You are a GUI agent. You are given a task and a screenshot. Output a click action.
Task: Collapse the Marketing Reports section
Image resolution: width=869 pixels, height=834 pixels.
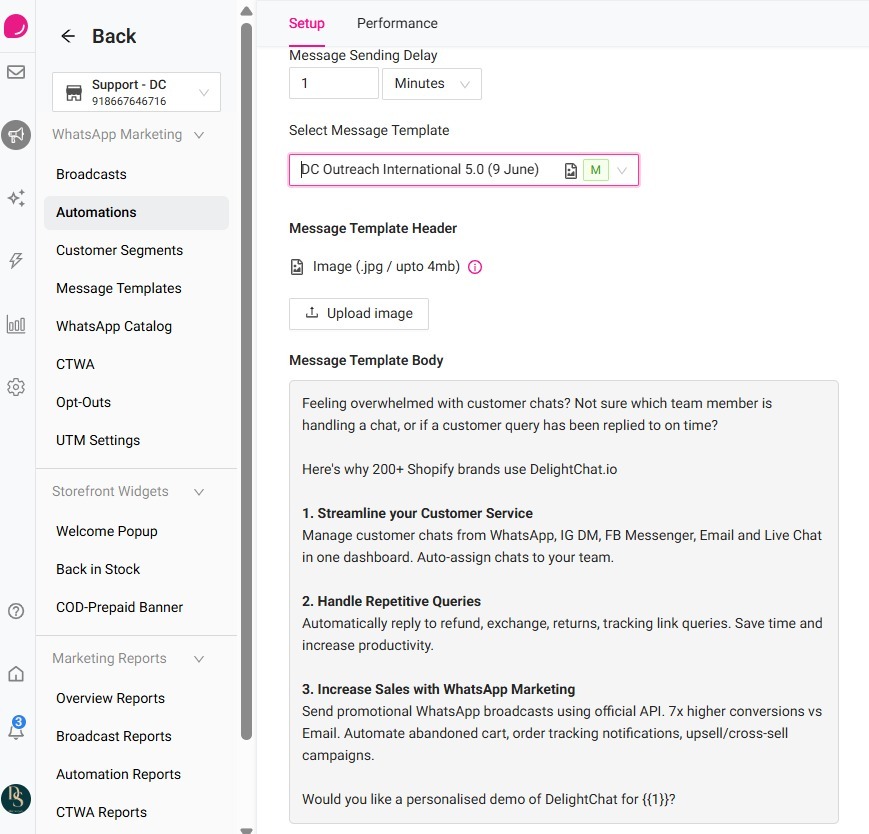pos(200,659)
